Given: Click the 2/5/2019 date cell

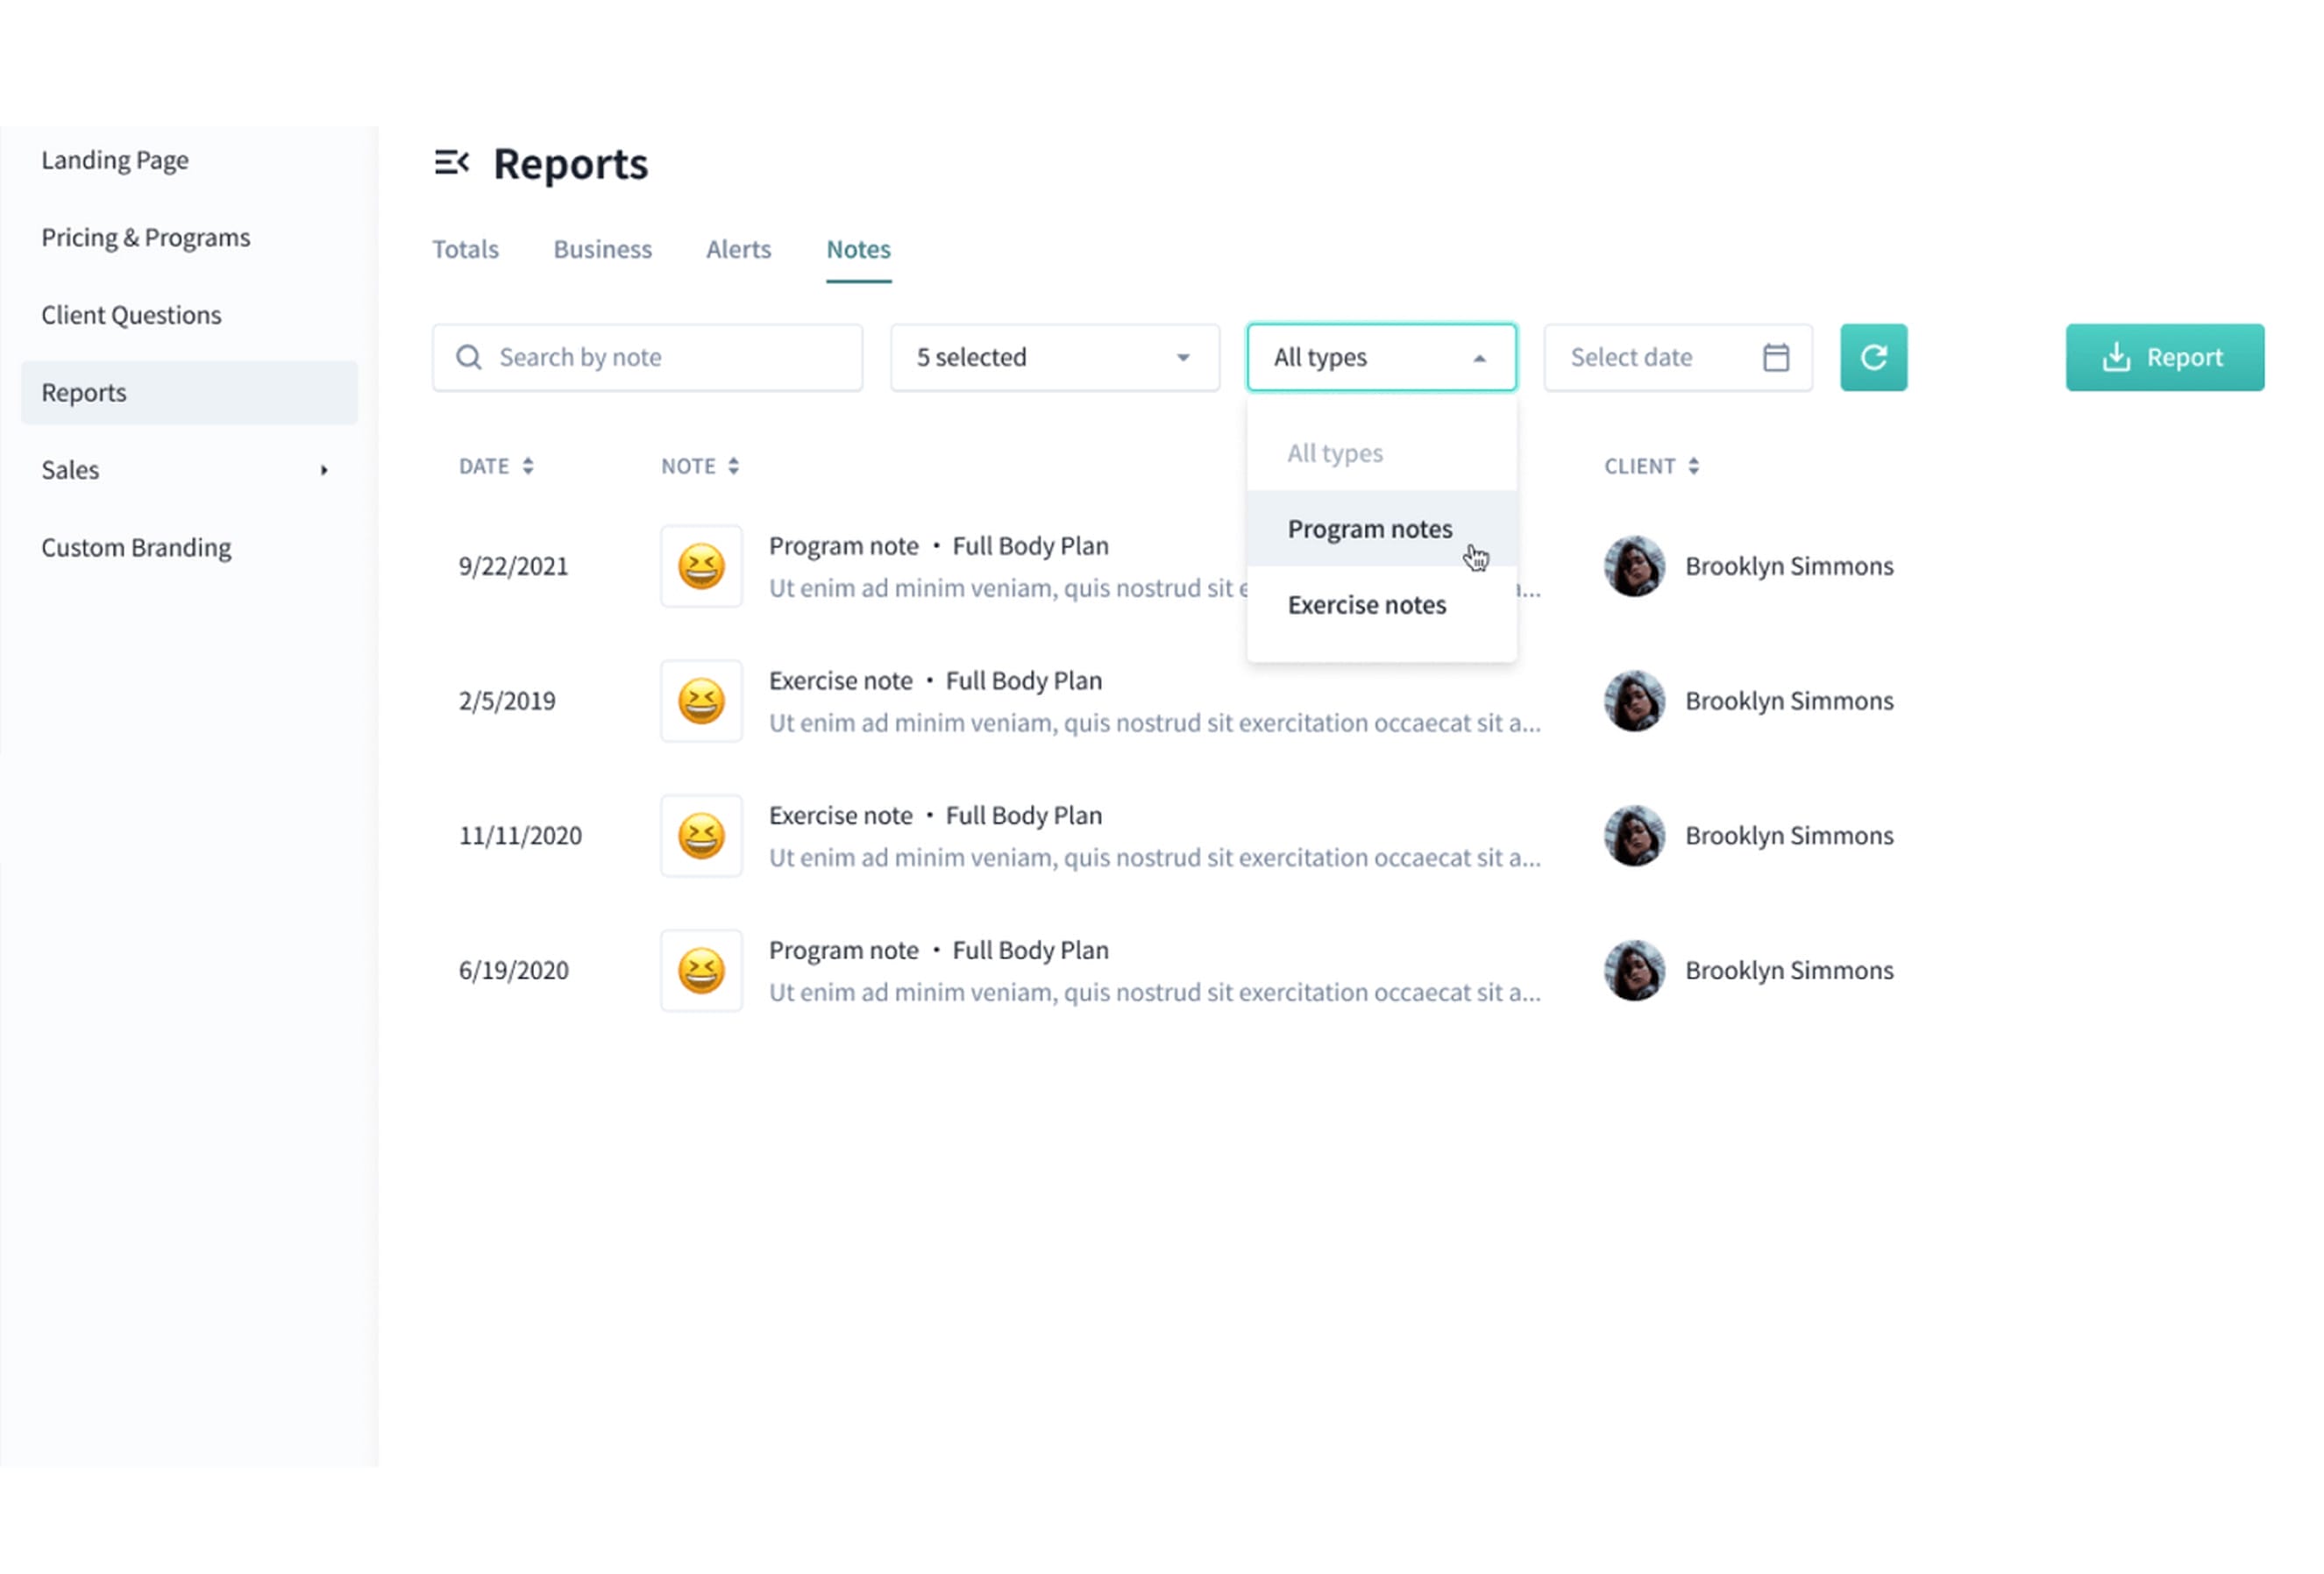Looking at the screenshot, I should [x=507, y=701].
